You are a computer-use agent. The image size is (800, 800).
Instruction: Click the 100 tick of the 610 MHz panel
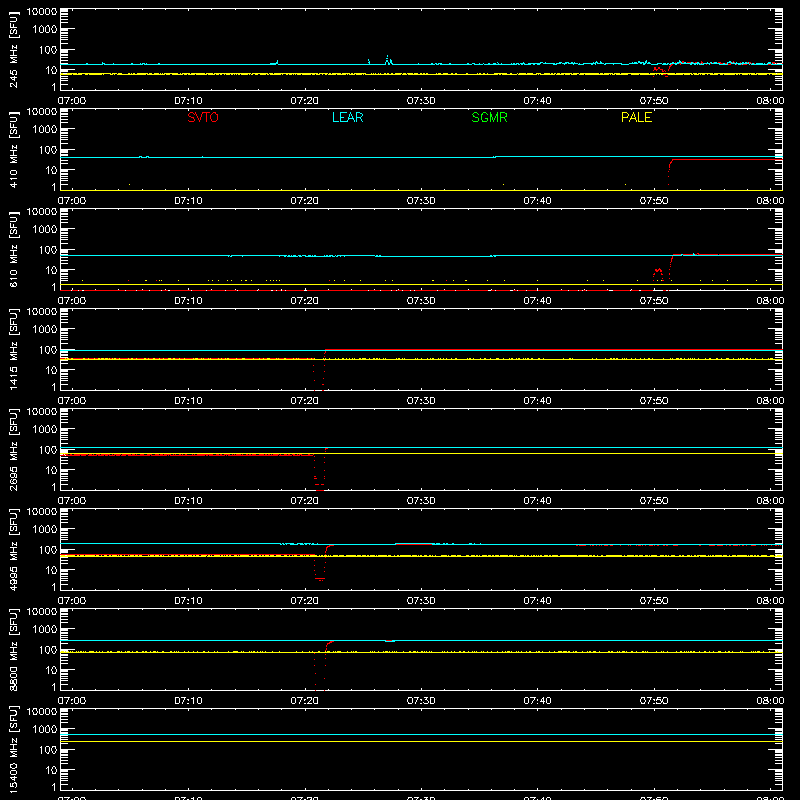point(48,250)
